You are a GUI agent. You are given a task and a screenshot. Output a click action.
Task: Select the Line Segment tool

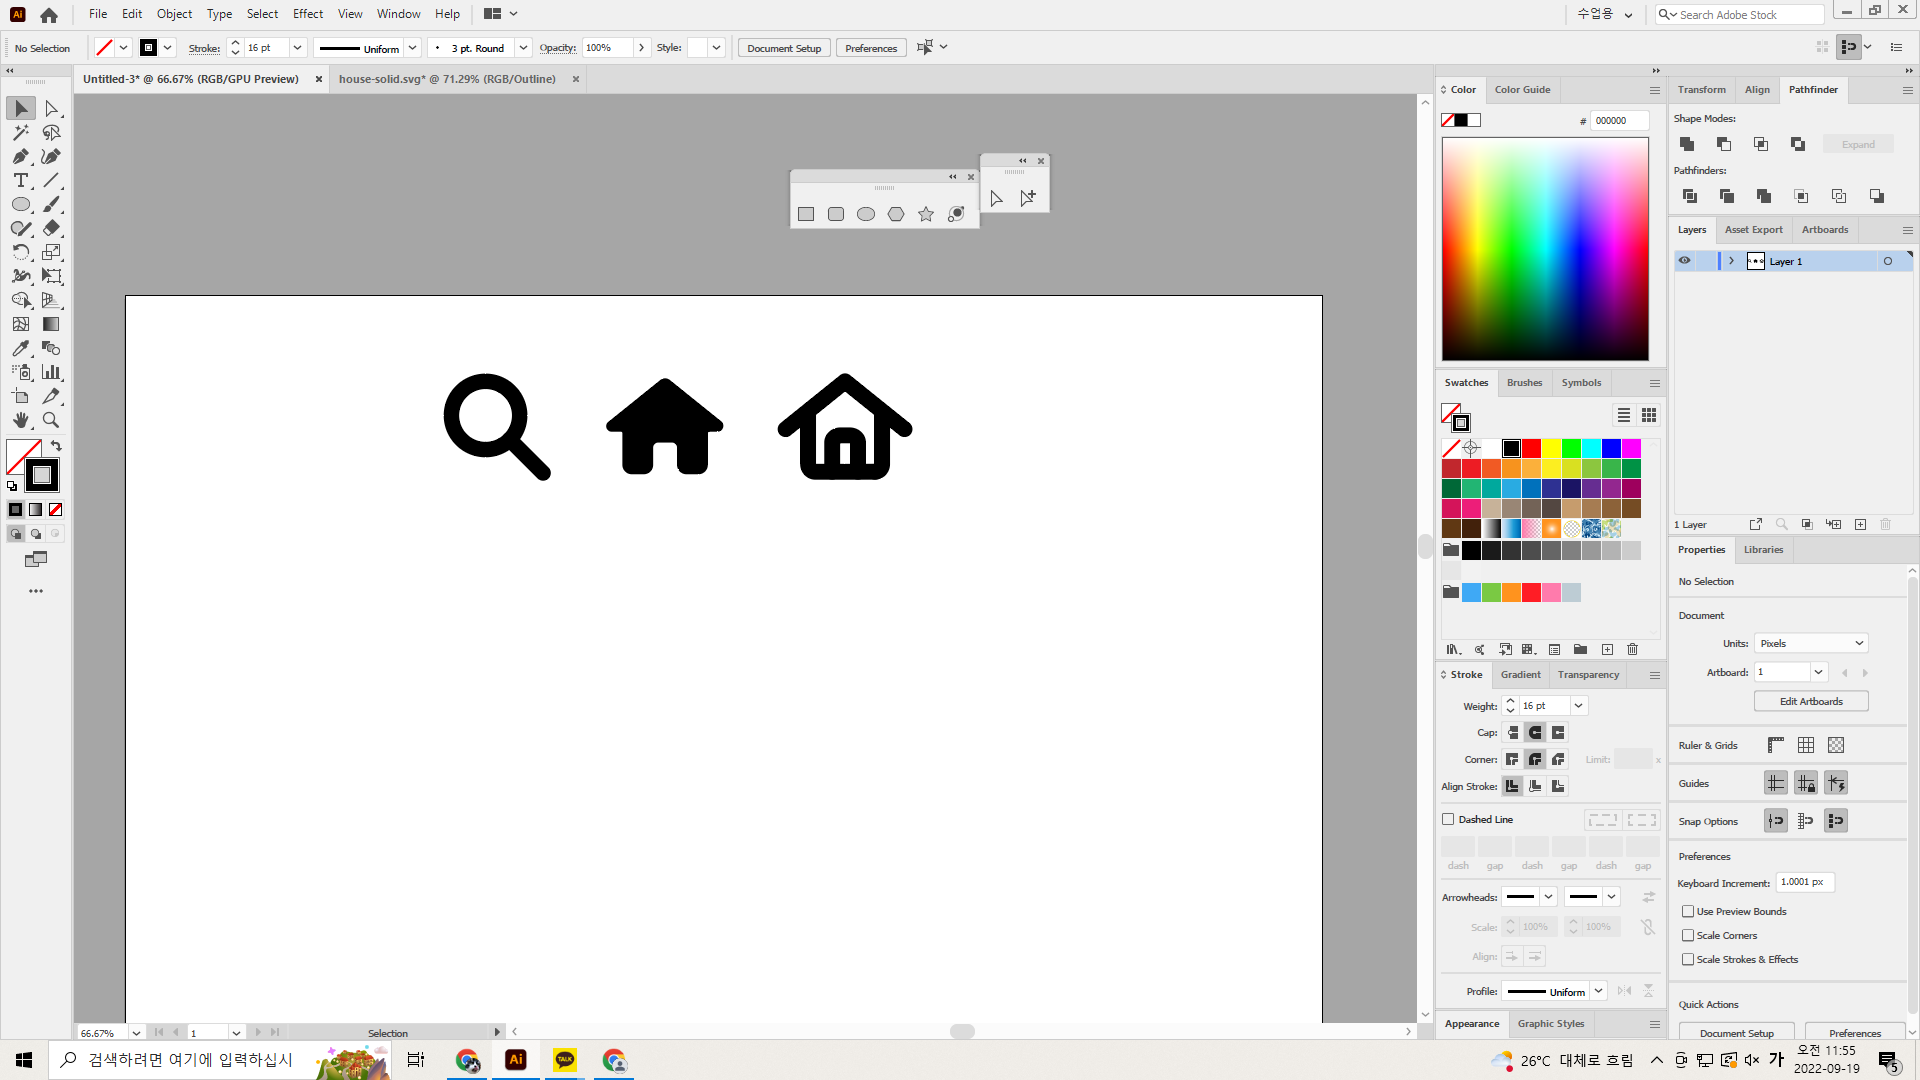tap(52, 180)
